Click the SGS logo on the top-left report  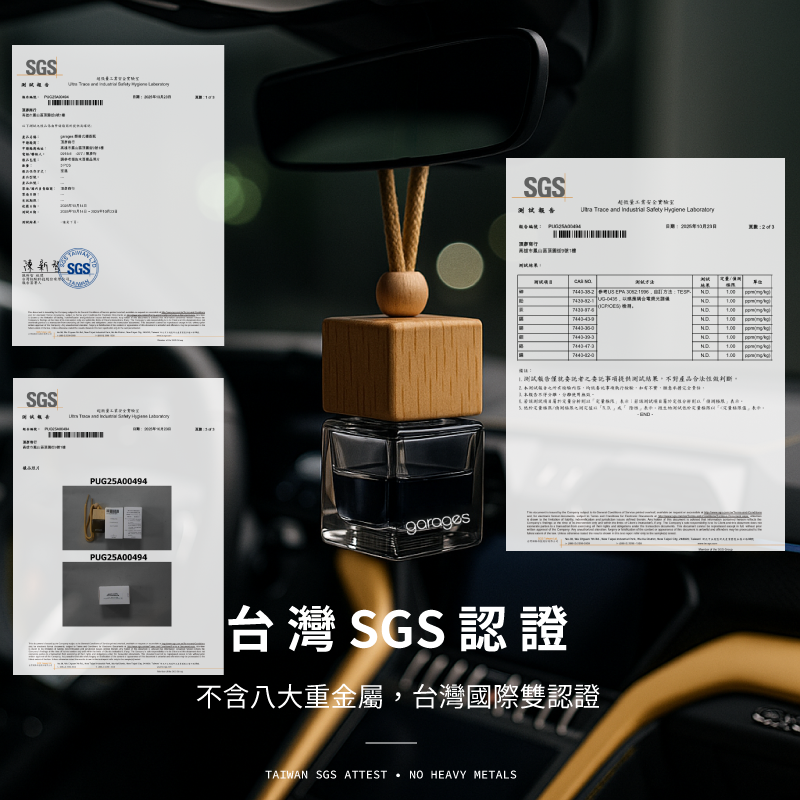coord(41,69)
